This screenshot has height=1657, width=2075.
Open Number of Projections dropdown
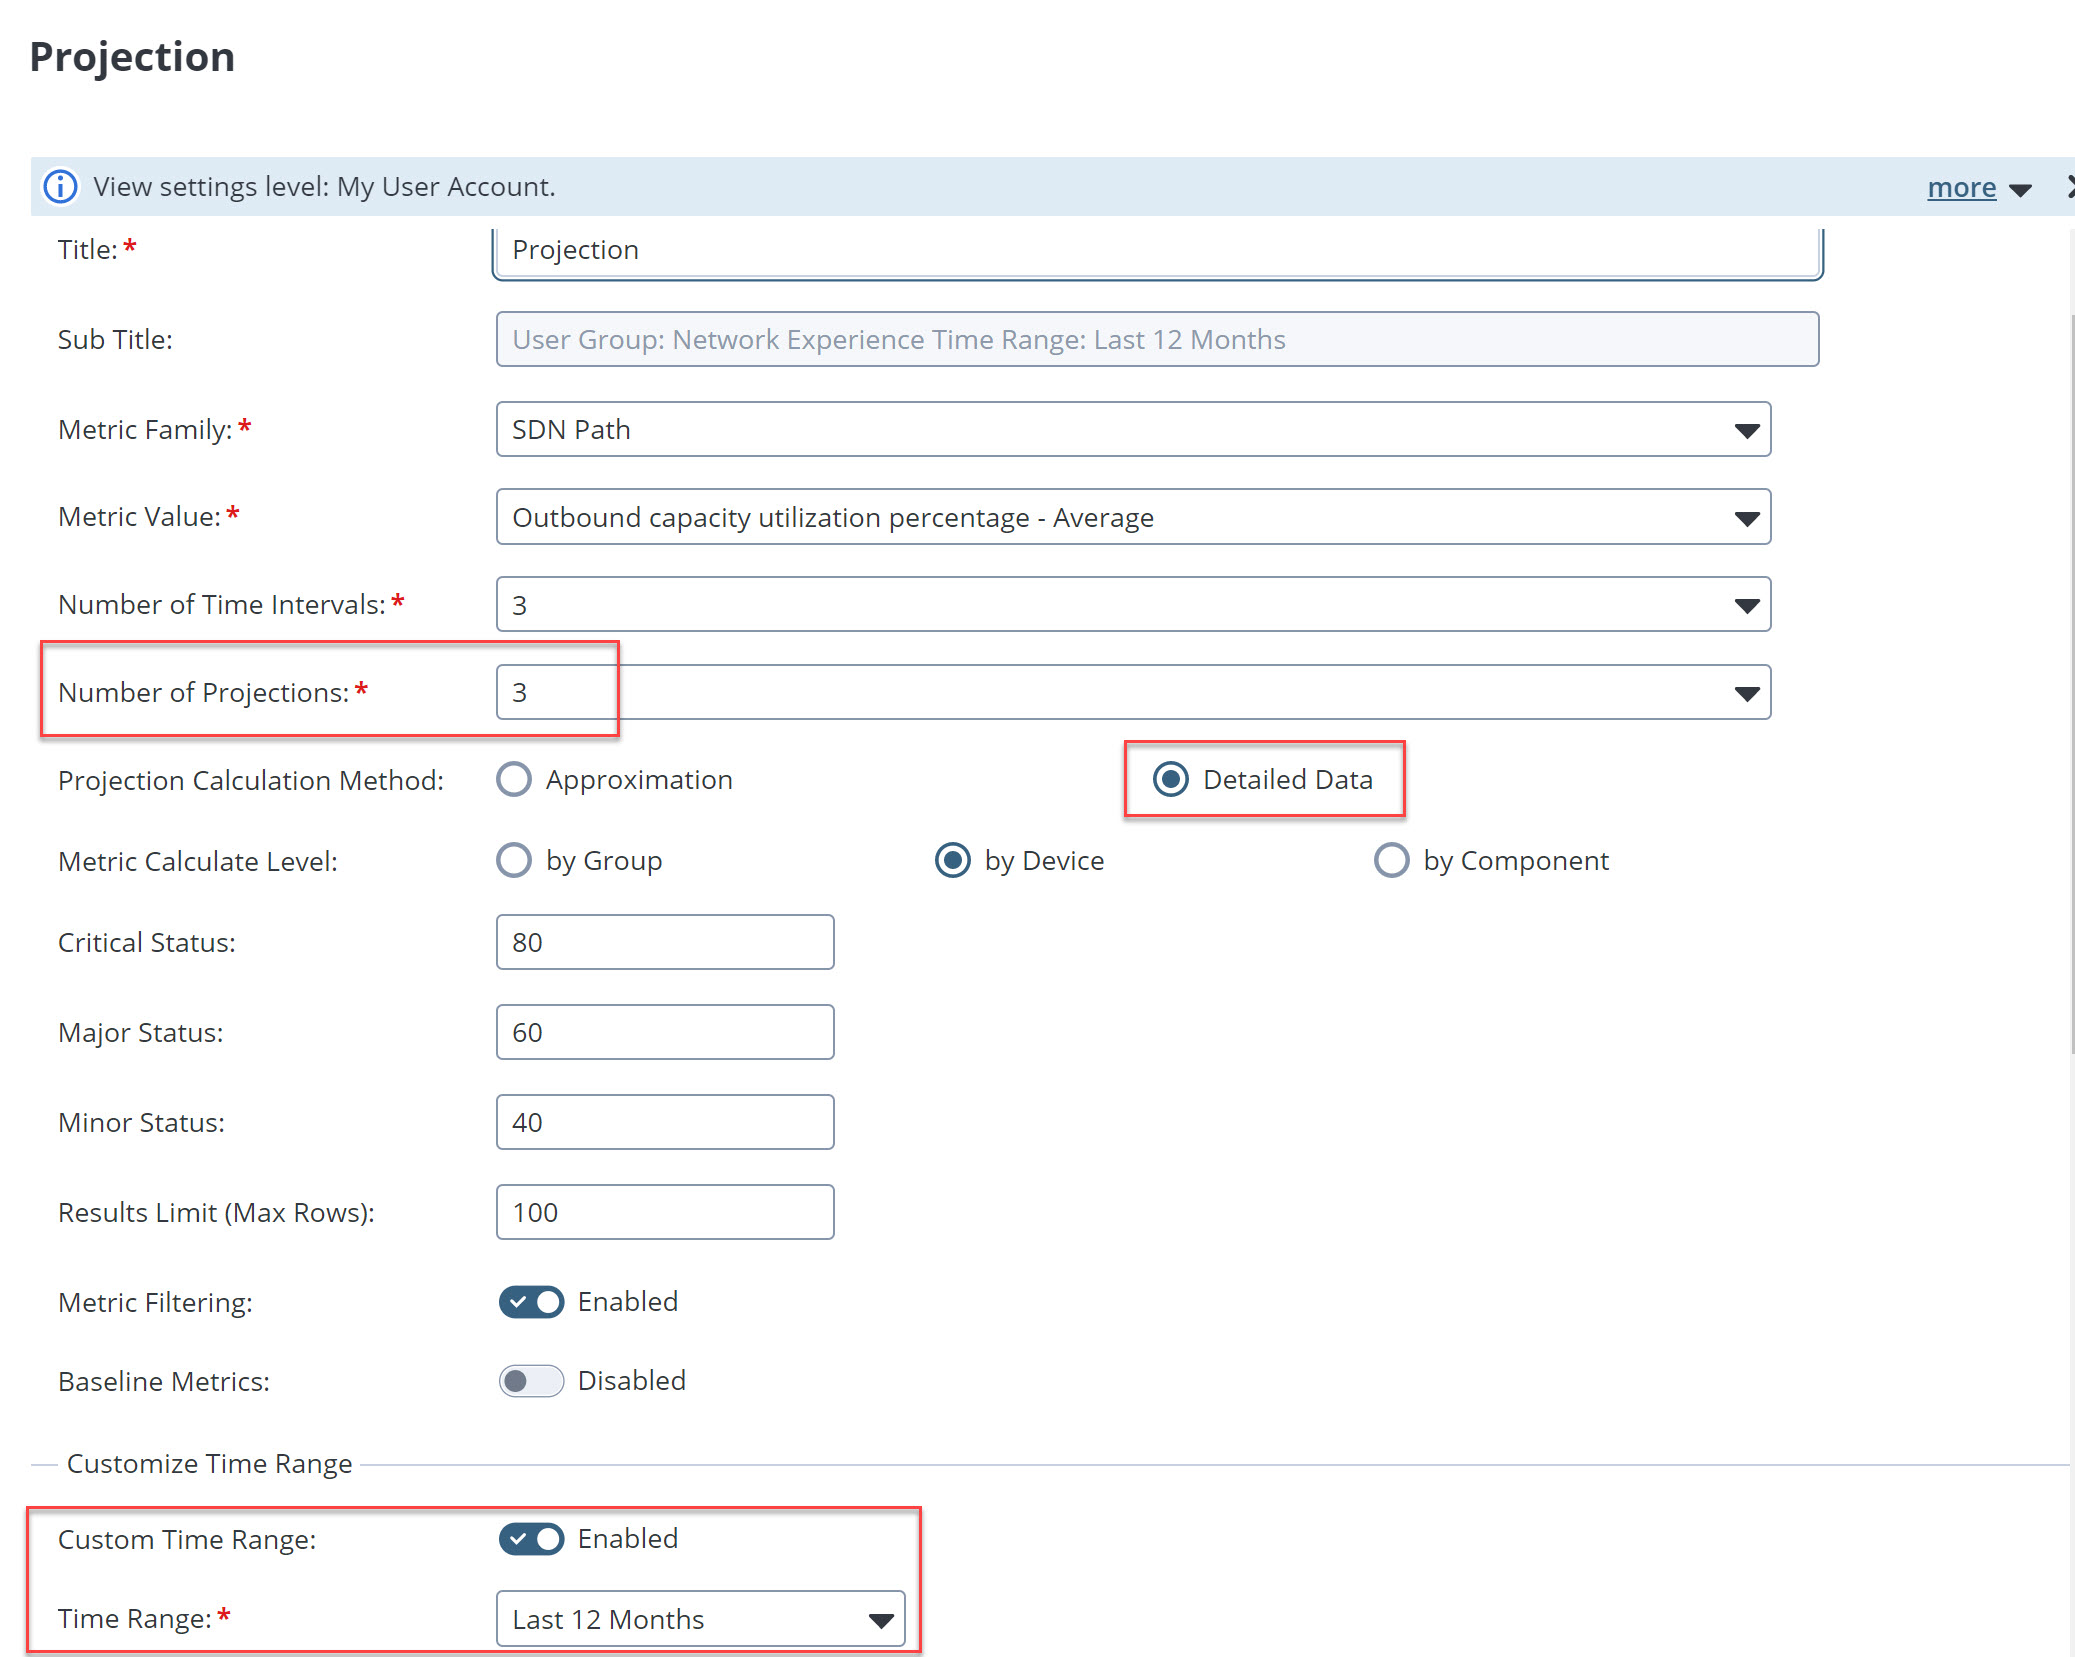(x=1133, y=692)
